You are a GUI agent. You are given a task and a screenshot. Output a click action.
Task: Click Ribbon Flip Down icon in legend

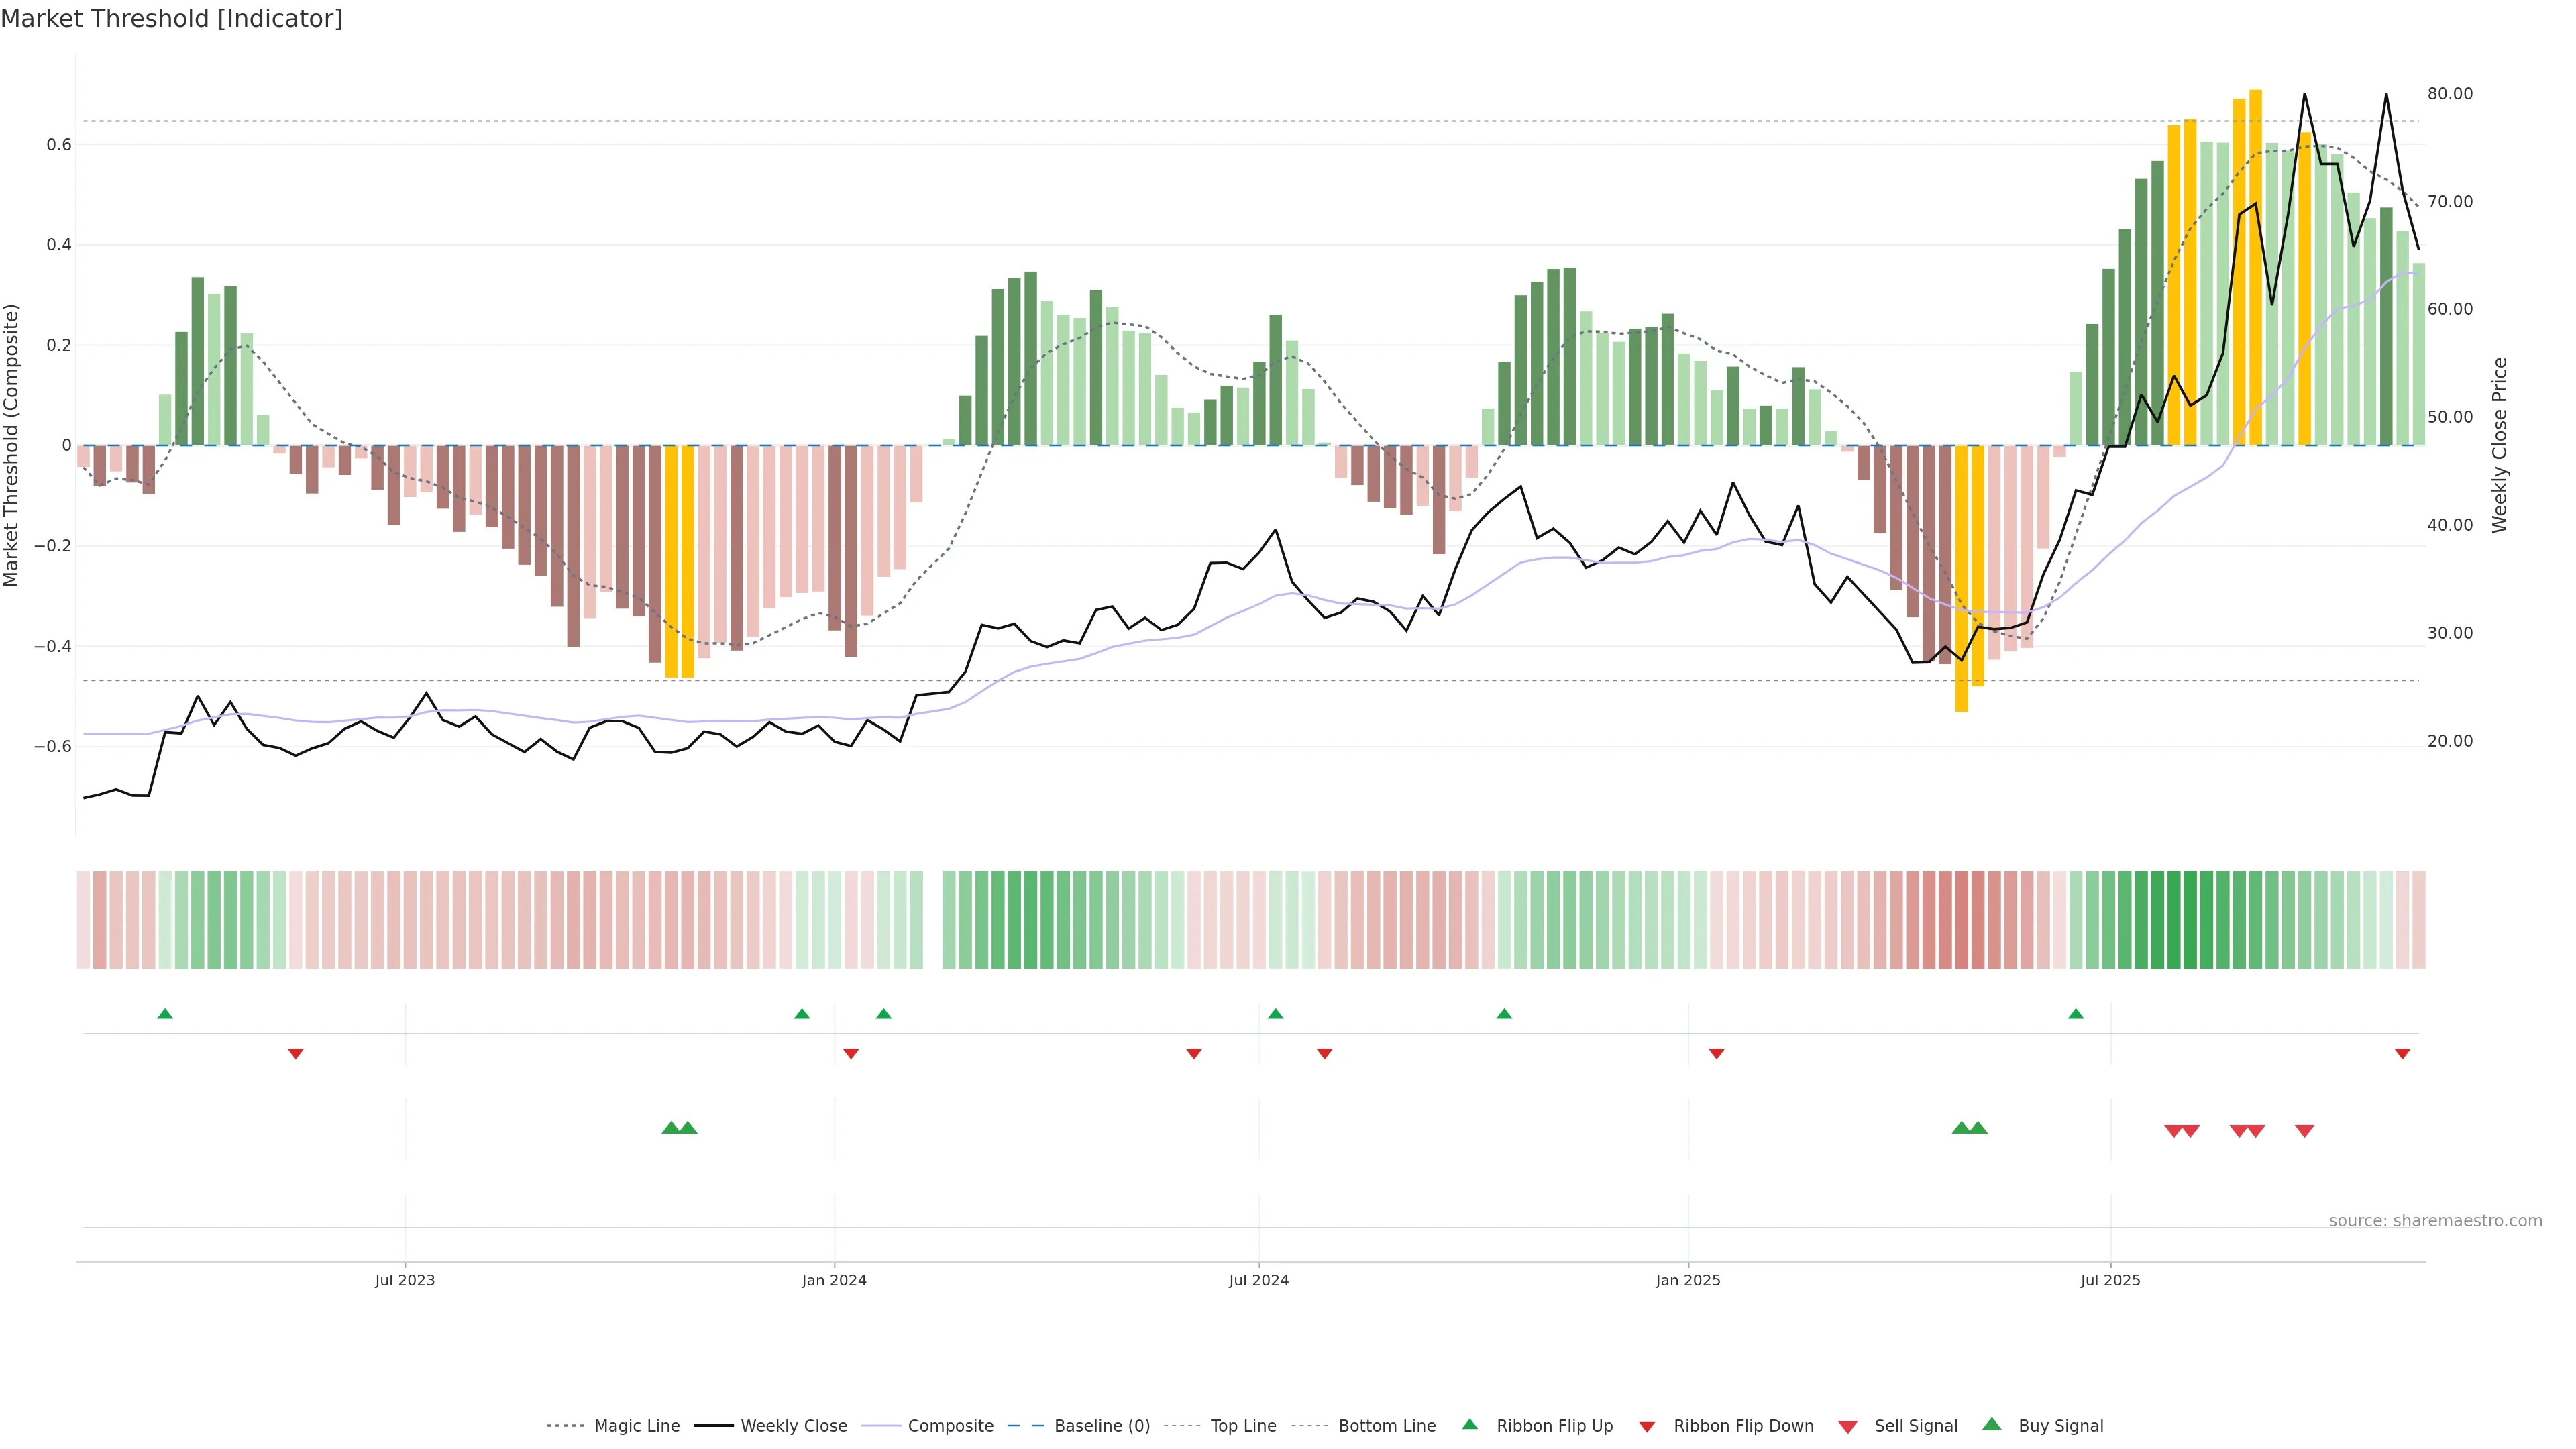click(1647, 1427)
